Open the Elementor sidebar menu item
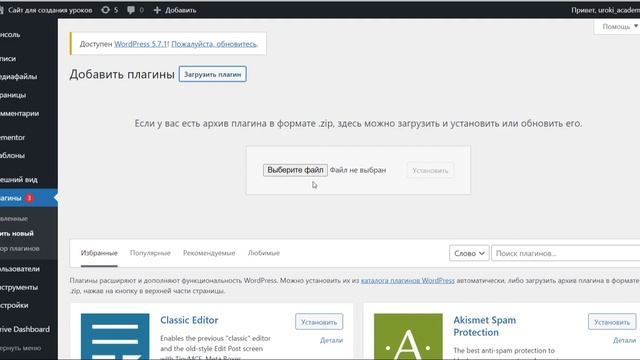This screenshot has width=640, height=360. click(x=29, y=138)
